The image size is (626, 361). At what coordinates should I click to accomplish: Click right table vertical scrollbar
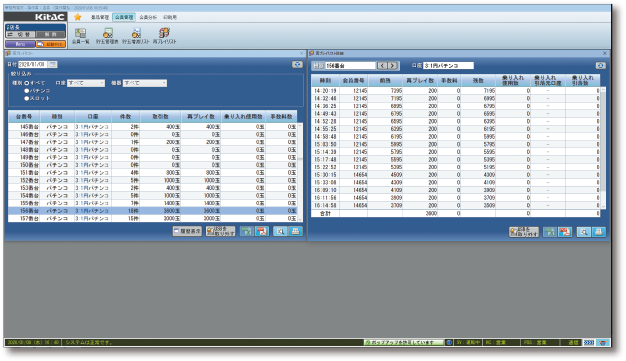603,148
